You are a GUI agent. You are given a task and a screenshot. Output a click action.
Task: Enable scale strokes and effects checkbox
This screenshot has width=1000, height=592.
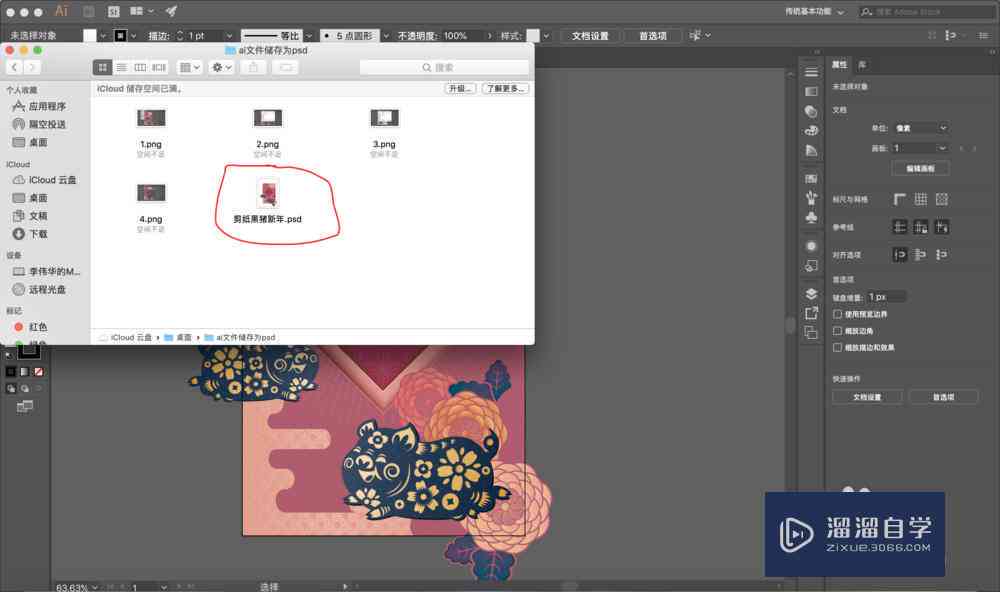coord(837,347)
